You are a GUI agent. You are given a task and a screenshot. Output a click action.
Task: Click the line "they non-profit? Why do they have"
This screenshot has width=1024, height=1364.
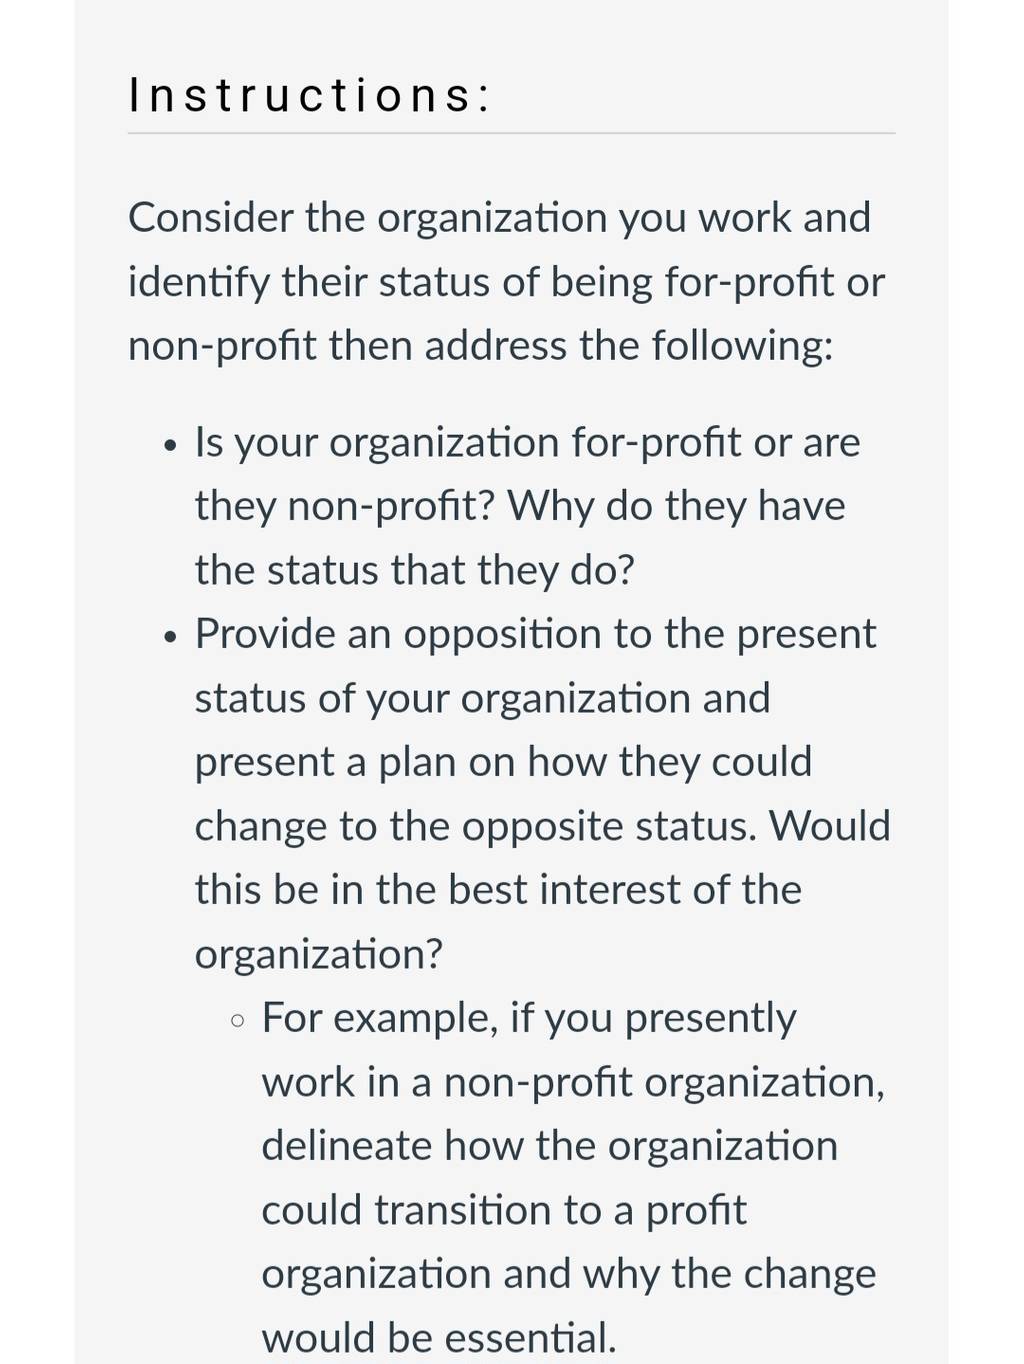click(x=520, y=506)
